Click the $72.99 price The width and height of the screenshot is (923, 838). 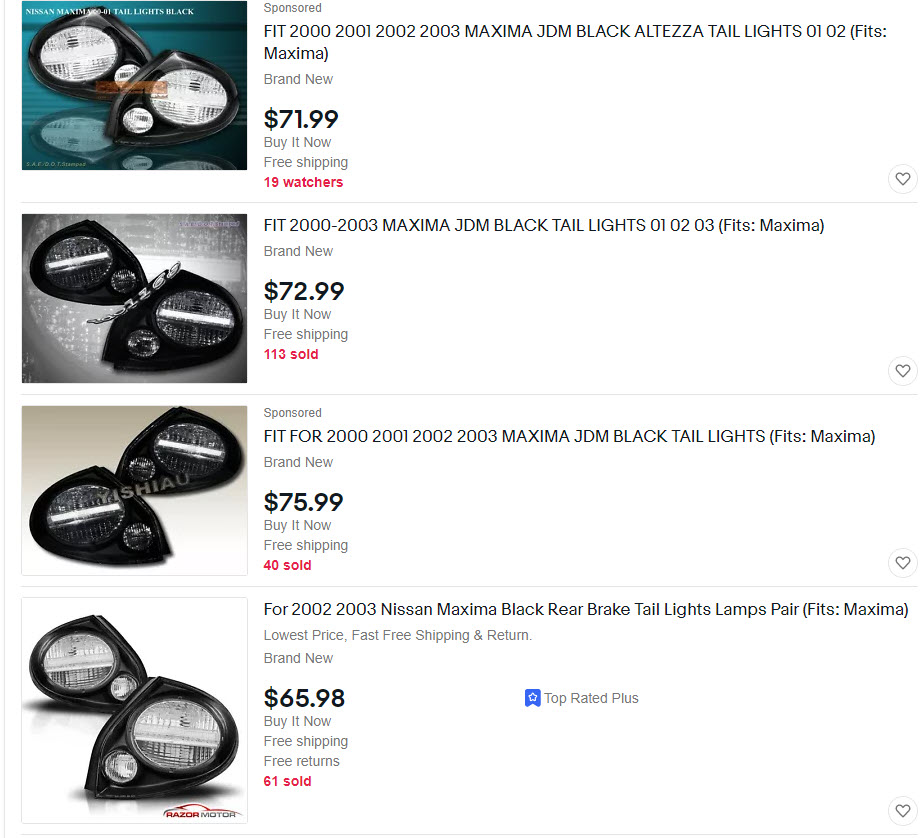303,292
